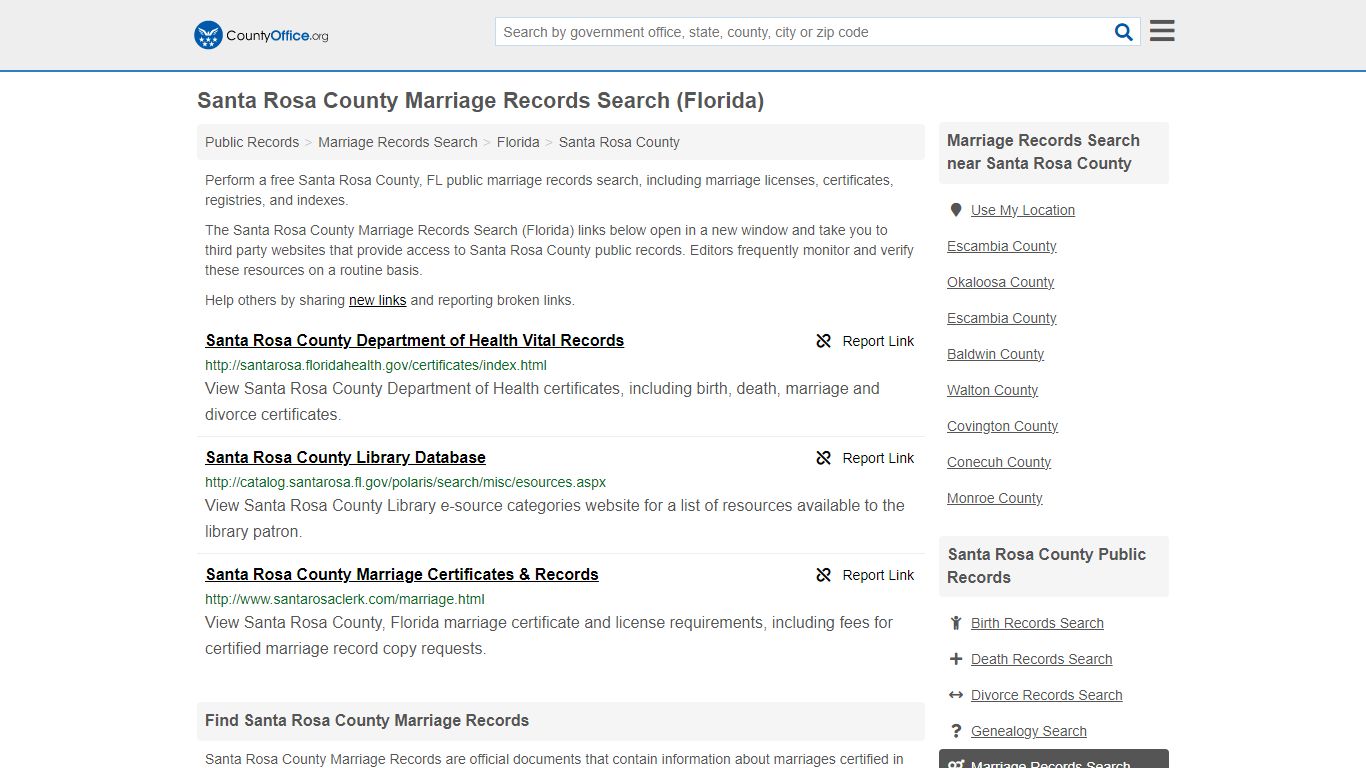Click Report Link icon for Department of Health Vital Records
This screenshot has width=1366, height=768.
(824, 341)
